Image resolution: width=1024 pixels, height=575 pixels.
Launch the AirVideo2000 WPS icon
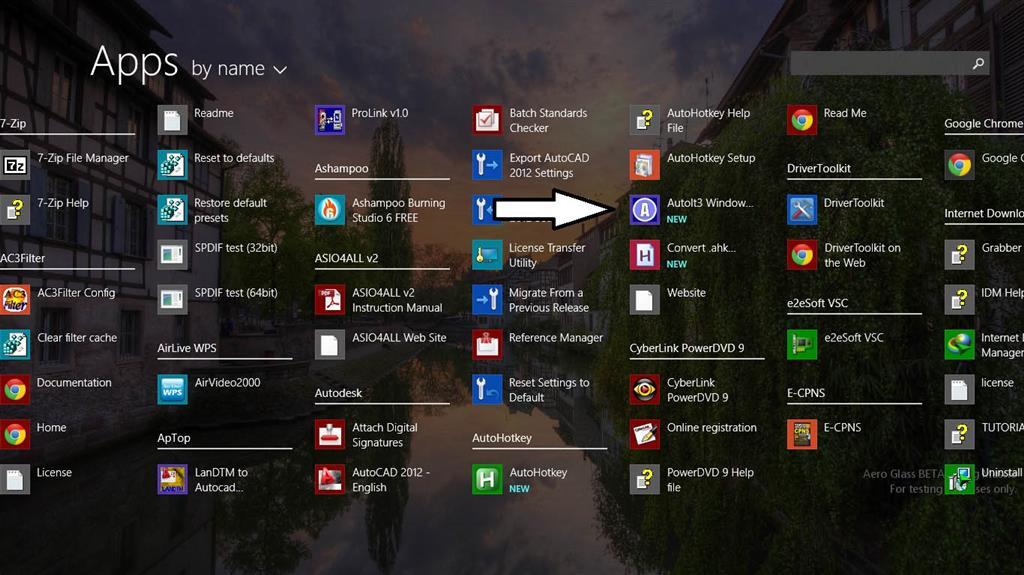tap(172, 390)
